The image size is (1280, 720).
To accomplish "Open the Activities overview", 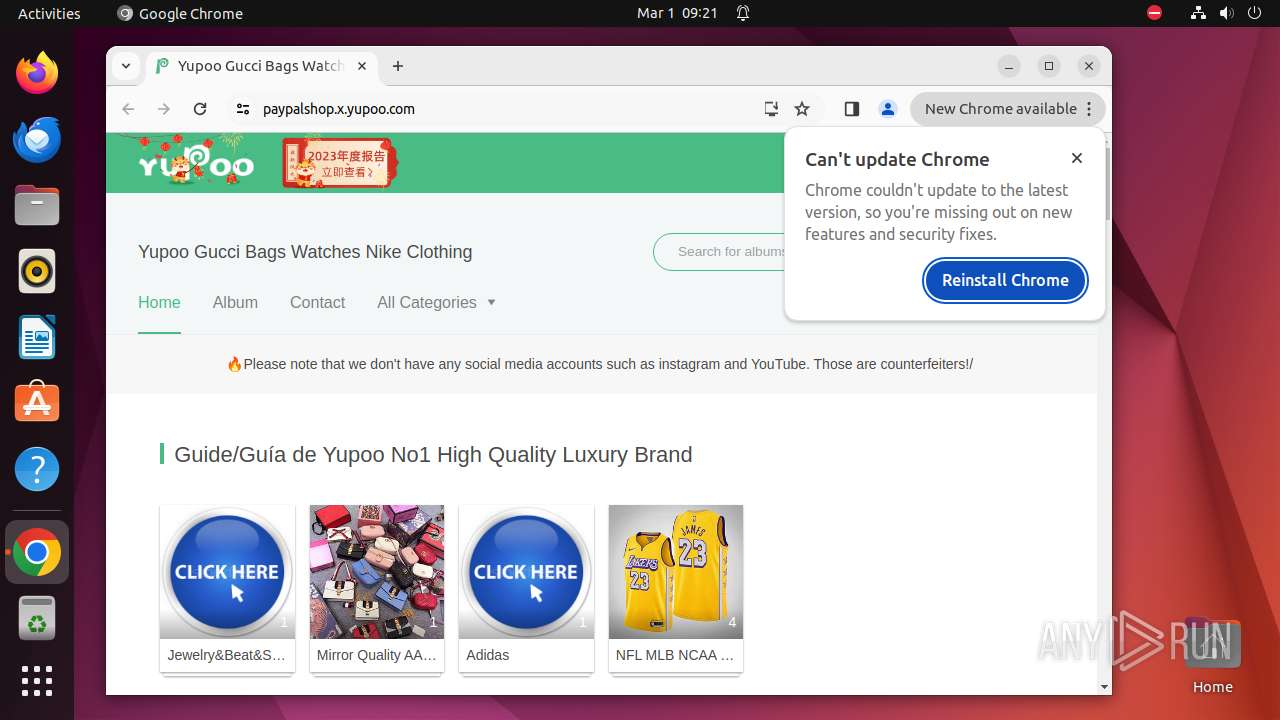I will [x=49, y=13].
